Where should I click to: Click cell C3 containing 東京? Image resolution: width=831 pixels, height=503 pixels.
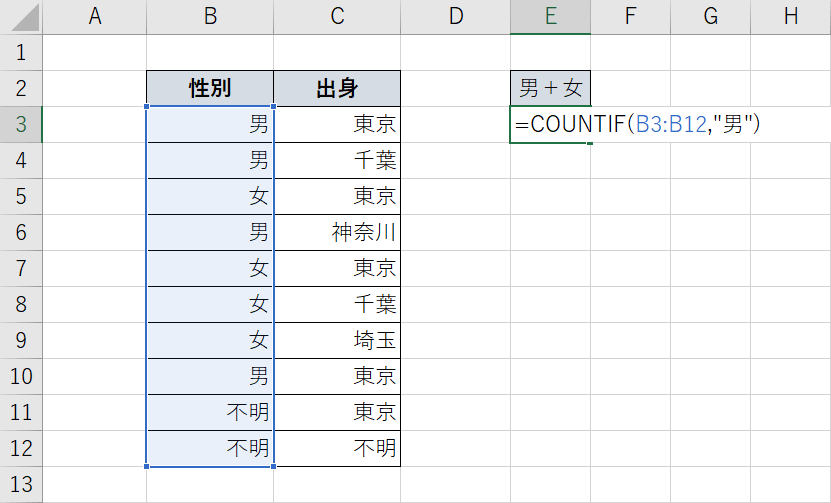337,125
